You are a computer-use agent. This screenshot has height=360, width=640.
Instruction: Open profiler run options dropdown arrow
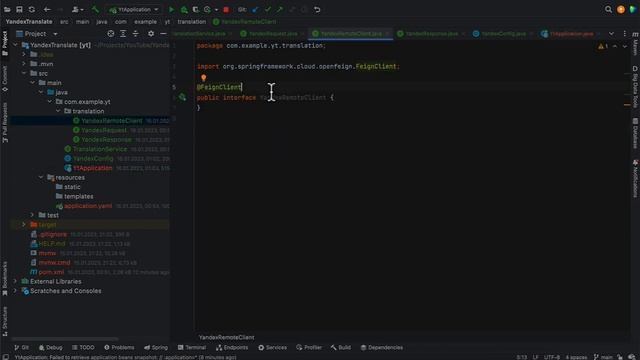216,9
